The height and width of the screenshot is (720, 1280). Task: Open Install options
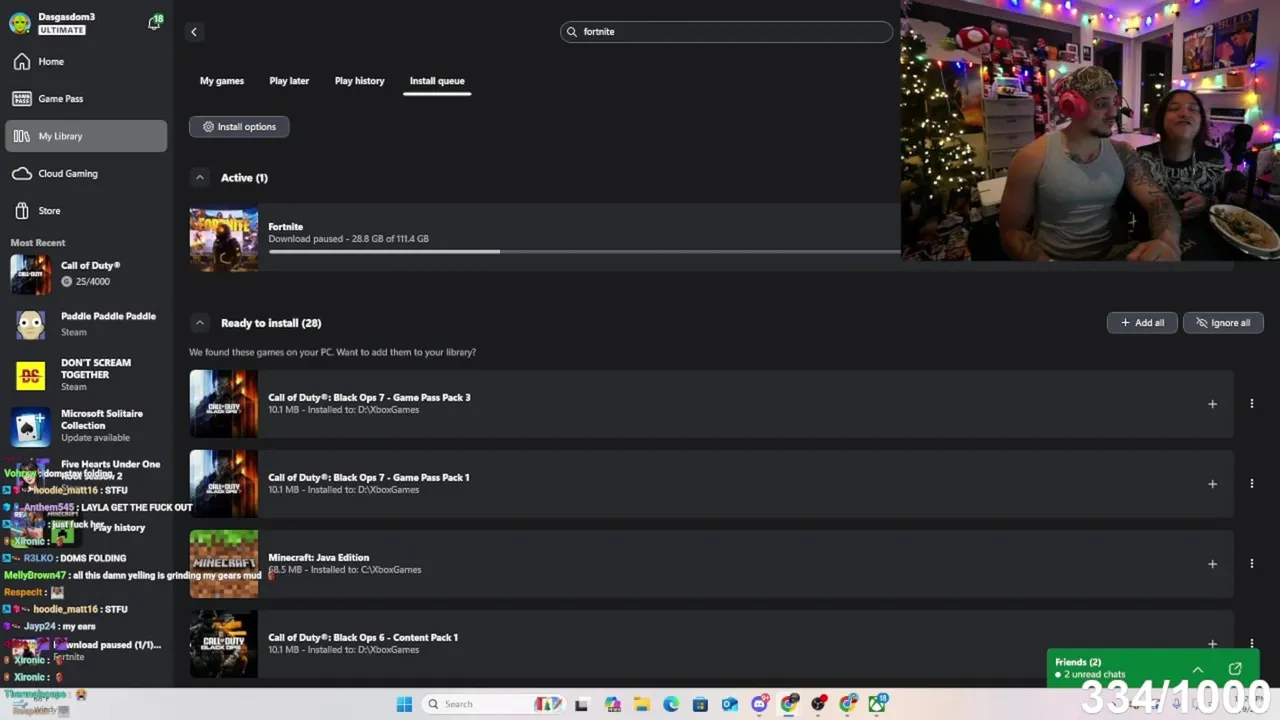(239, 127)
